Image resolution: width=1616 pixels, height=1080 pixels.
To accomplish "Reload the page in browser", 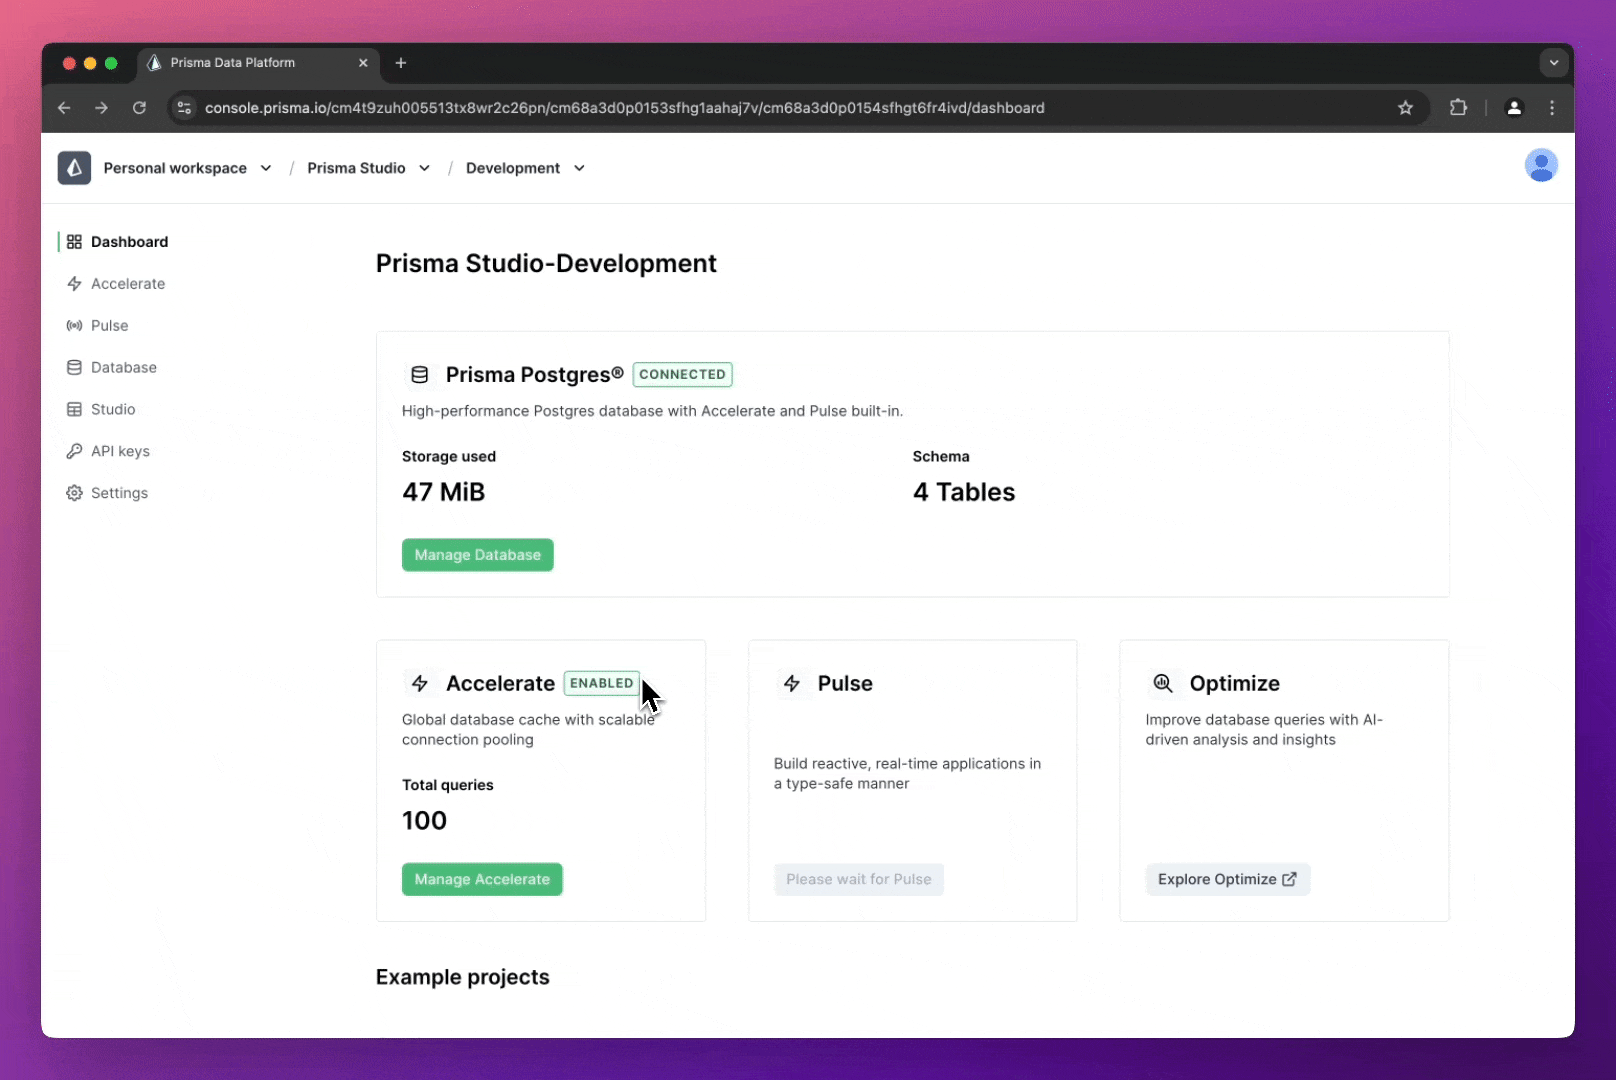I will pos(139,108).
